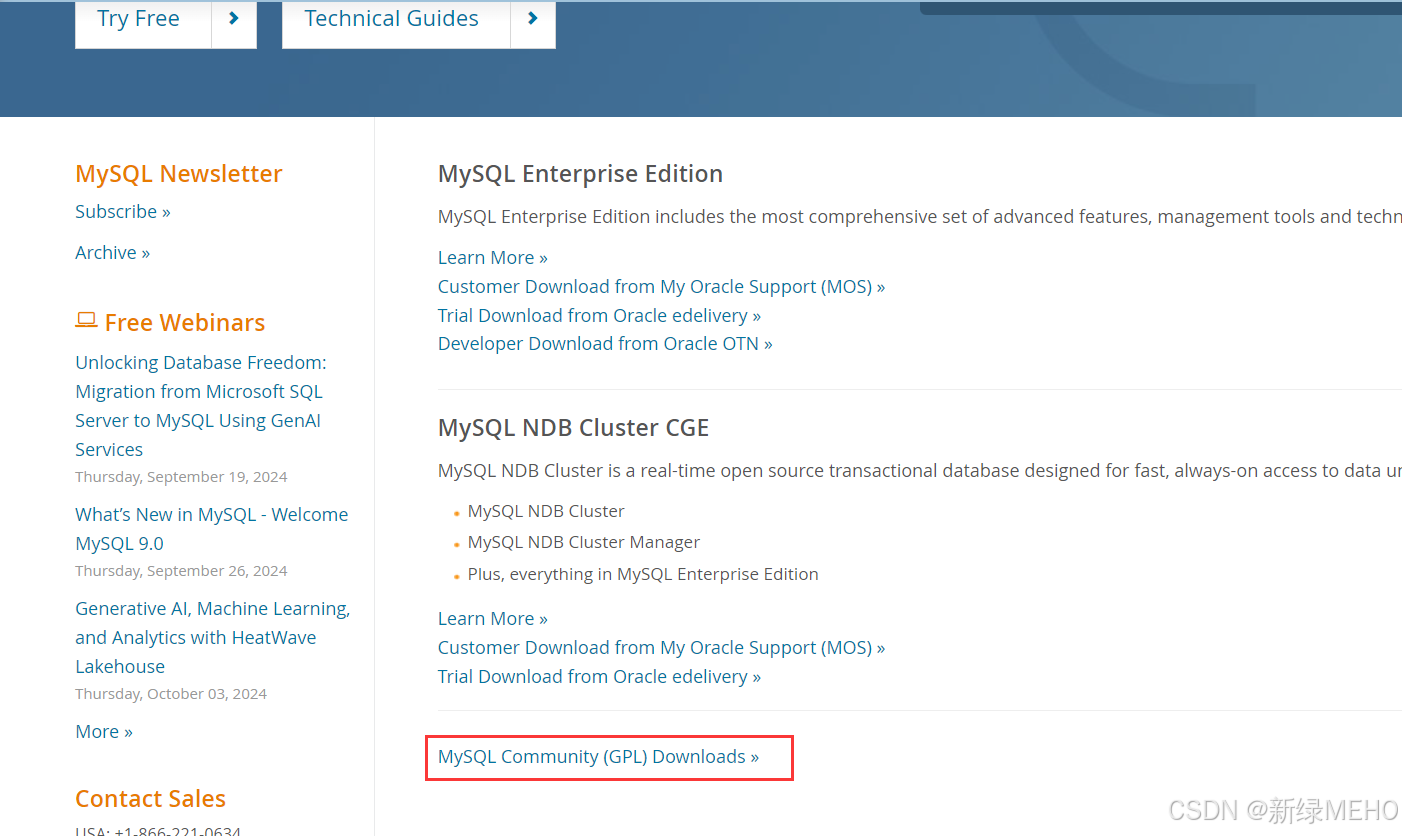Viewport: 1402px width, 836px height.
Task: Open NDB Cluster Trial Download from edelivery
Action: pyautogui.click(x=599, y=677)
